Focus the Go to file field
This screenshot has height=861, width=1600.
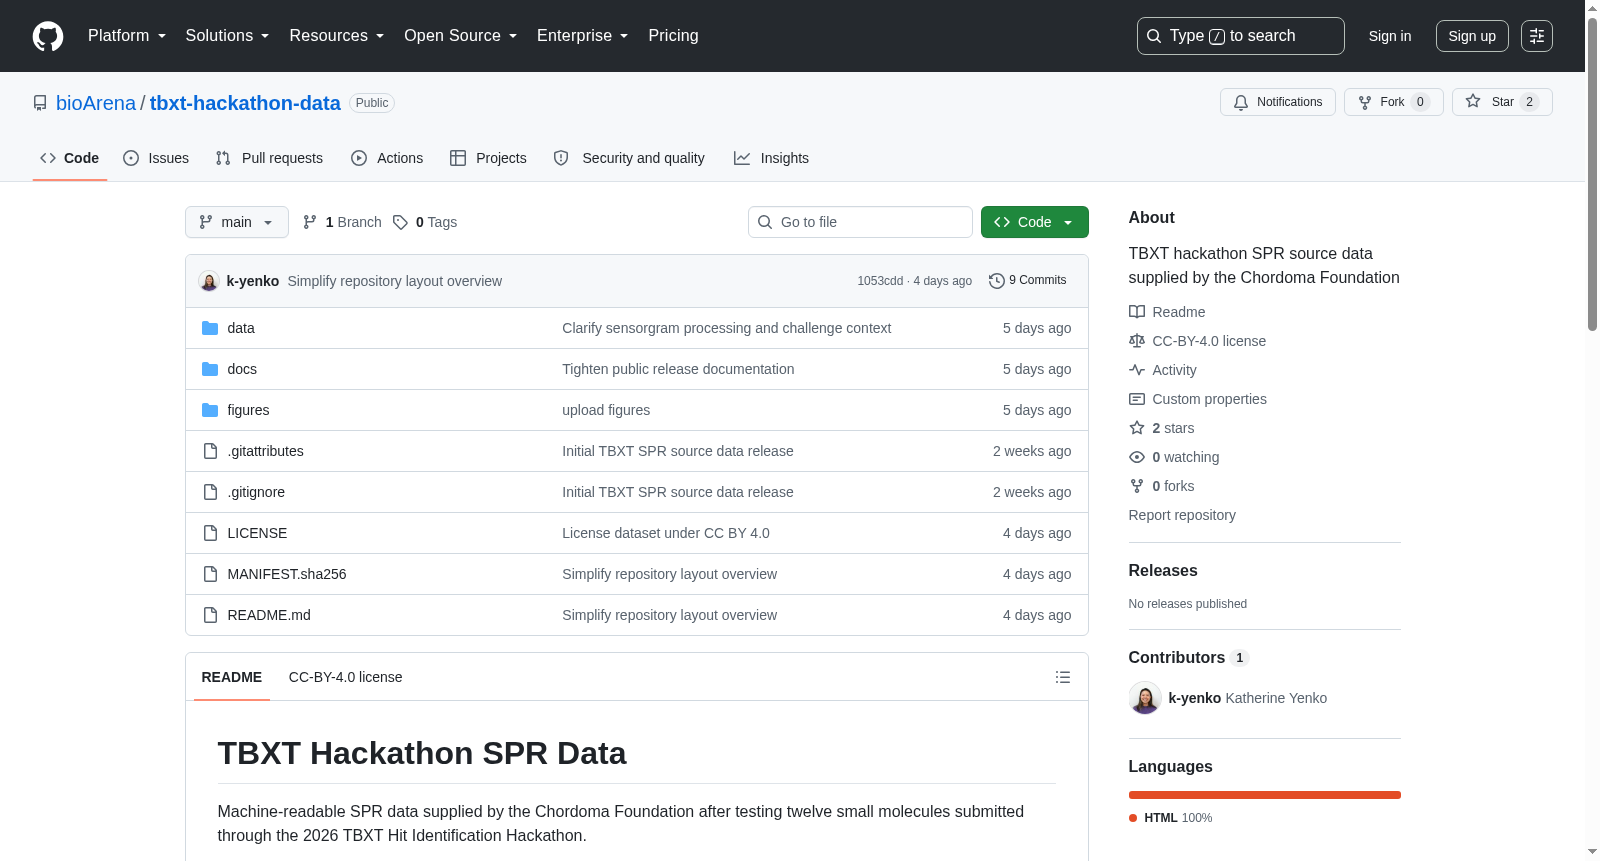[860, 222]
